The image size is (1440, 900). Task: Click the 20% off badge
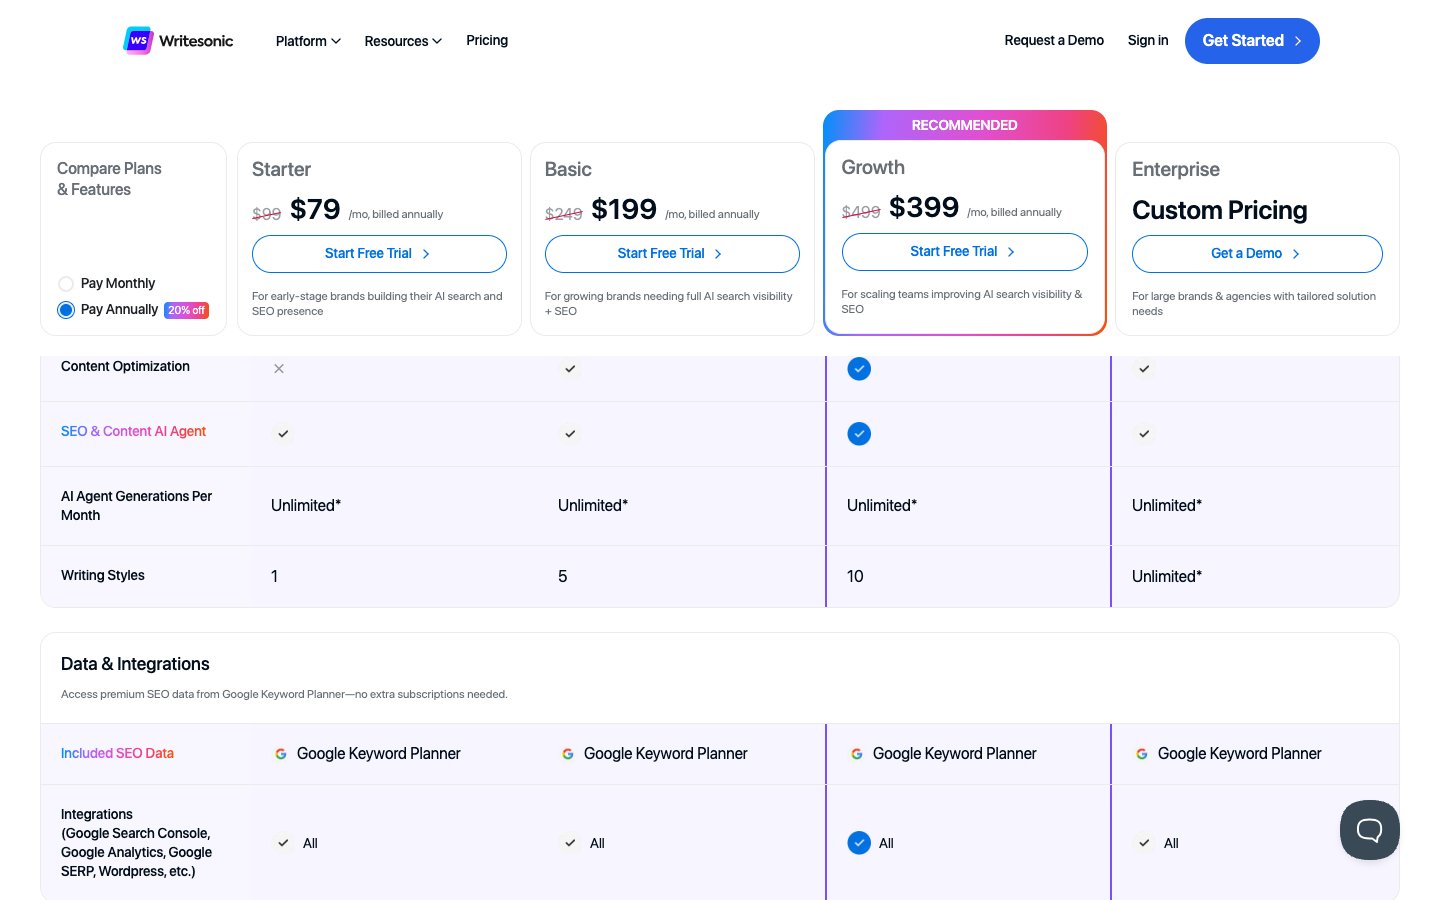(187, 310)
